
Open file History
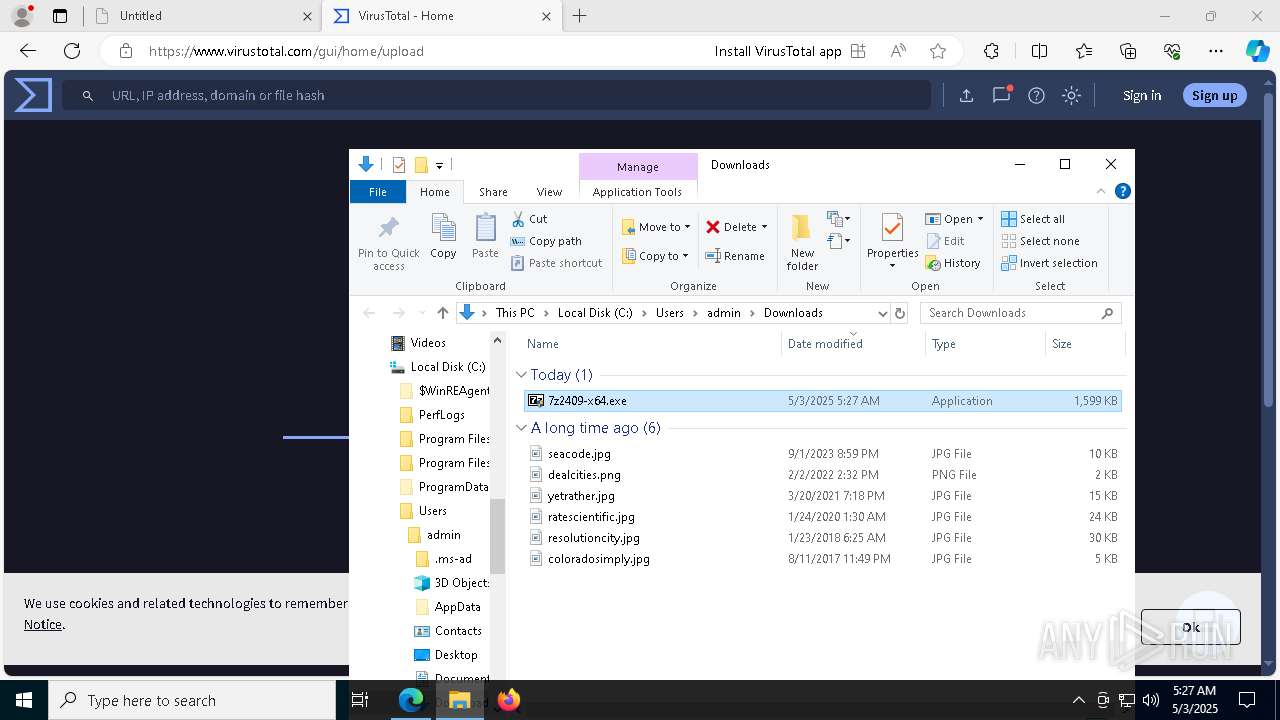(953, 263)
